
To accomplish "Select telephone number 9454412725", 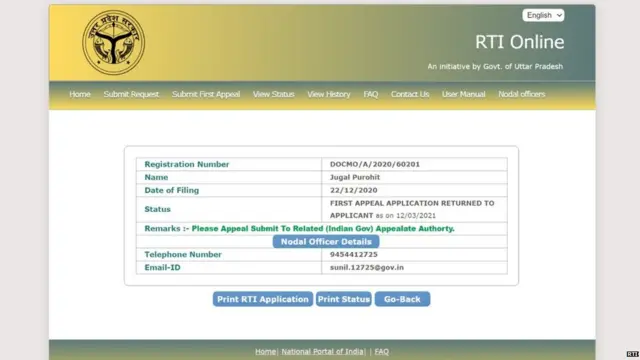I will [x=353, y=254].
